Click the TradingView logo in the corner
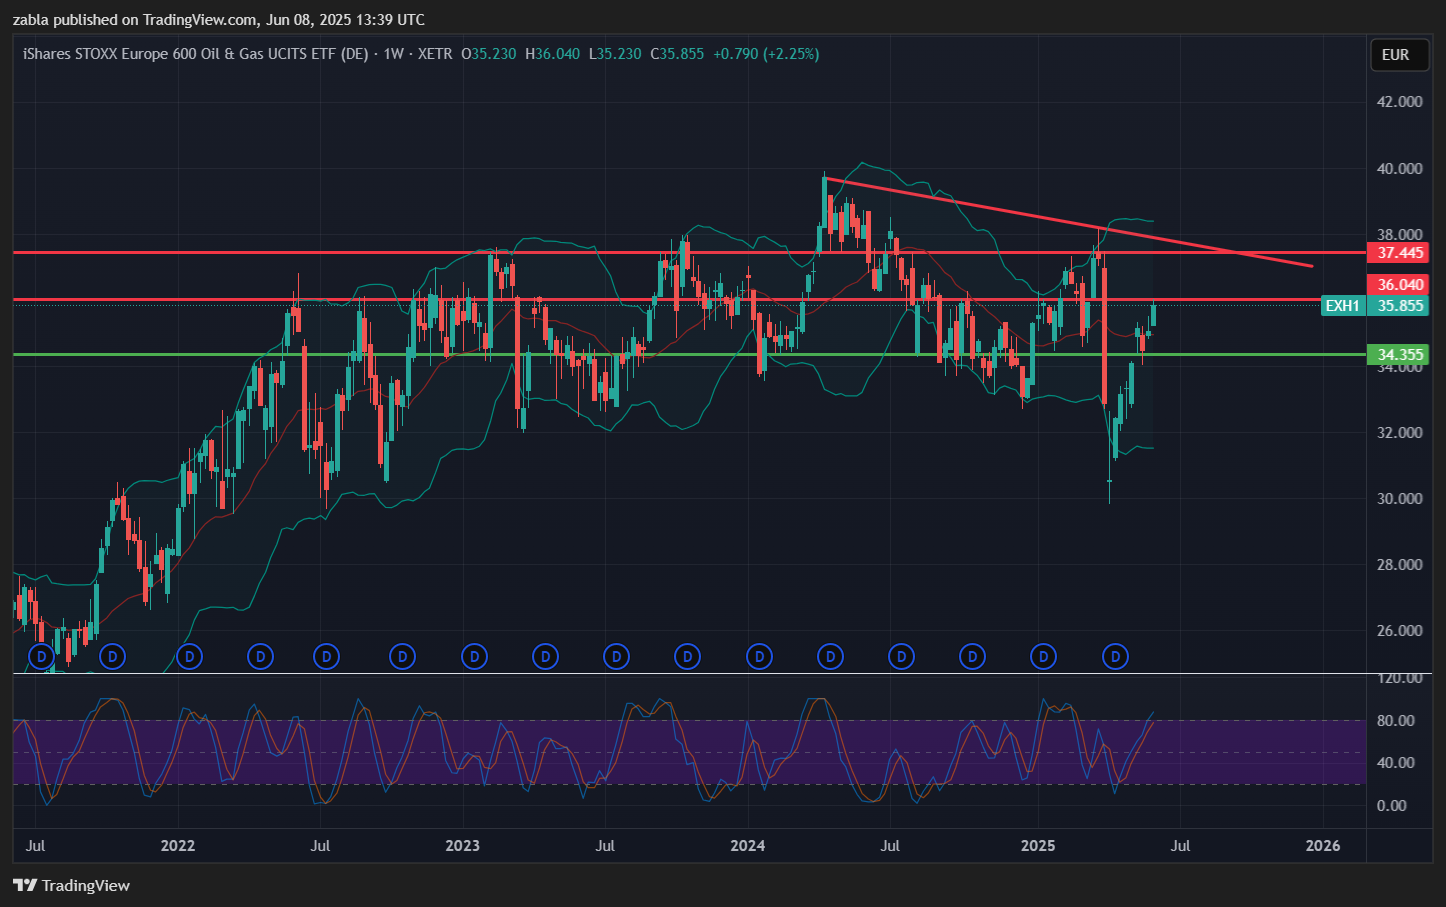Image resolution: width=1446 pixels, height=907 pixels. 71,885
